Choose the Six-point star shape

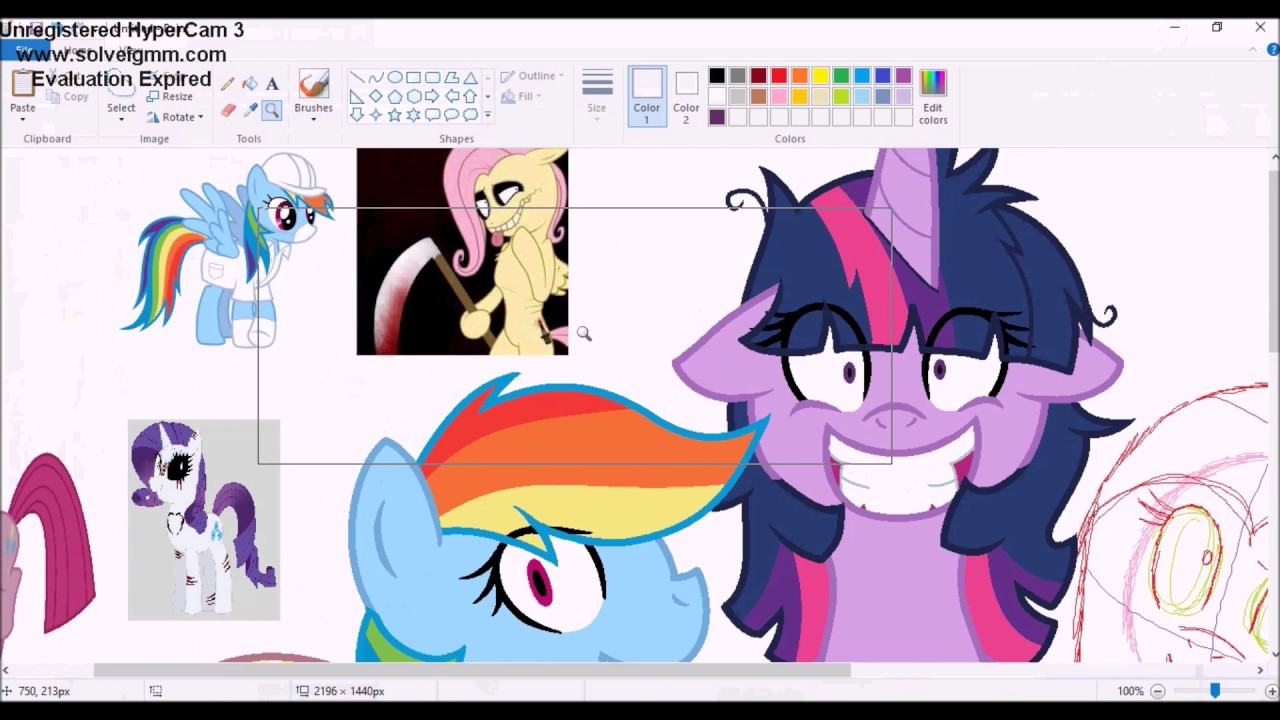[x=413, y=115]
